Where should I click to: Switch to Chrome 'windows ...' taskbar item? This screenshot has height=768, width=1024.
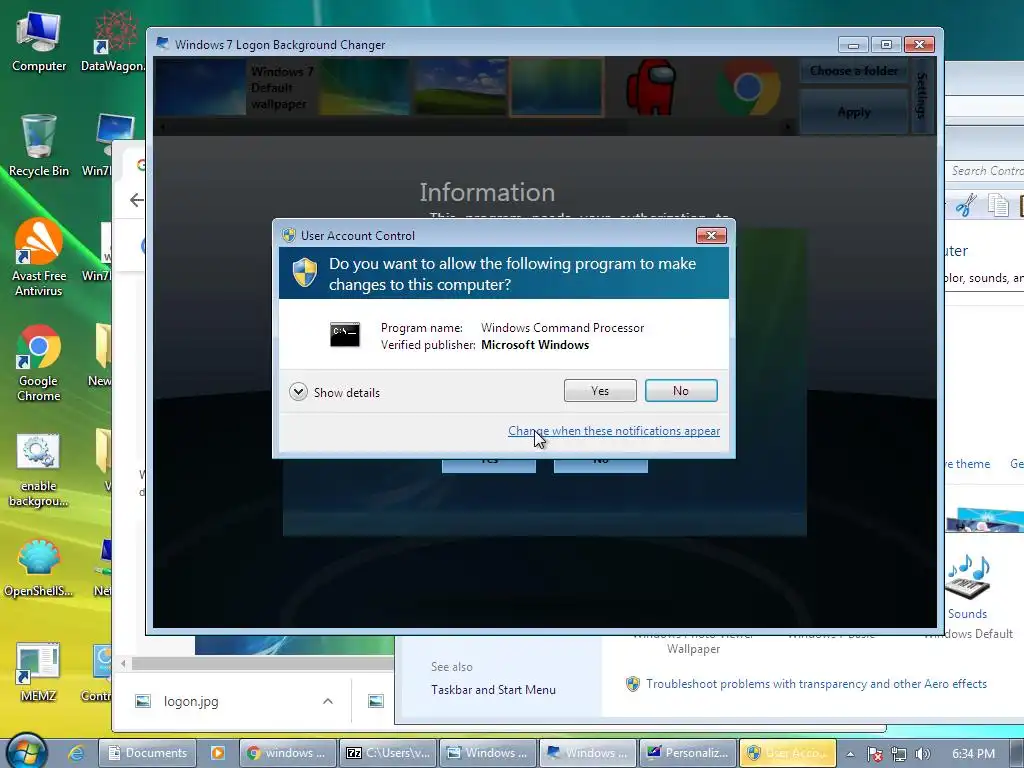[288, 753]
